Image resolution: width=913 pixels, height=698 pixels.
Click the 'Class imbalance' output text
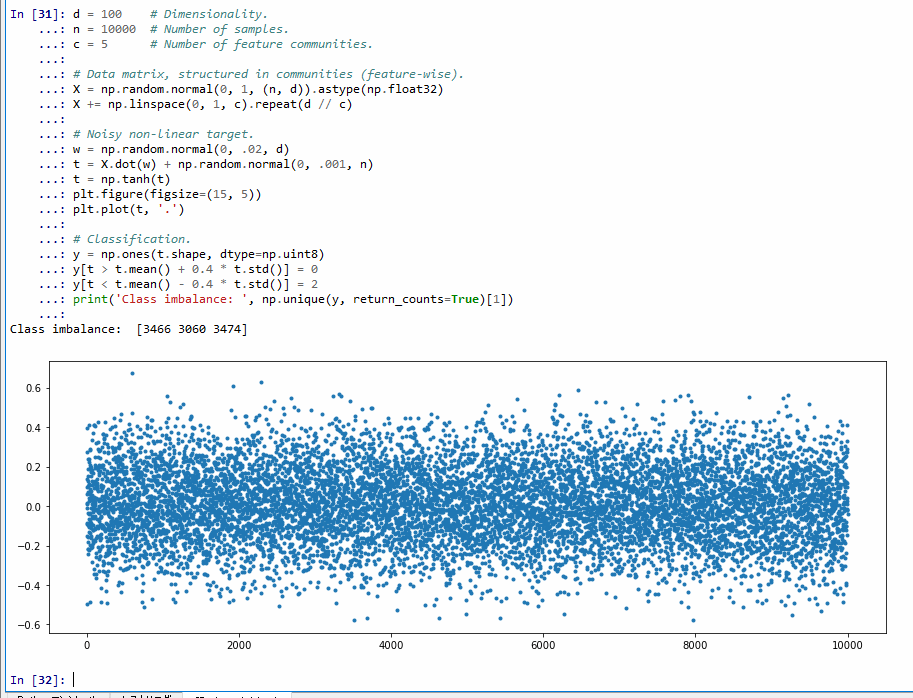(128, 329)
